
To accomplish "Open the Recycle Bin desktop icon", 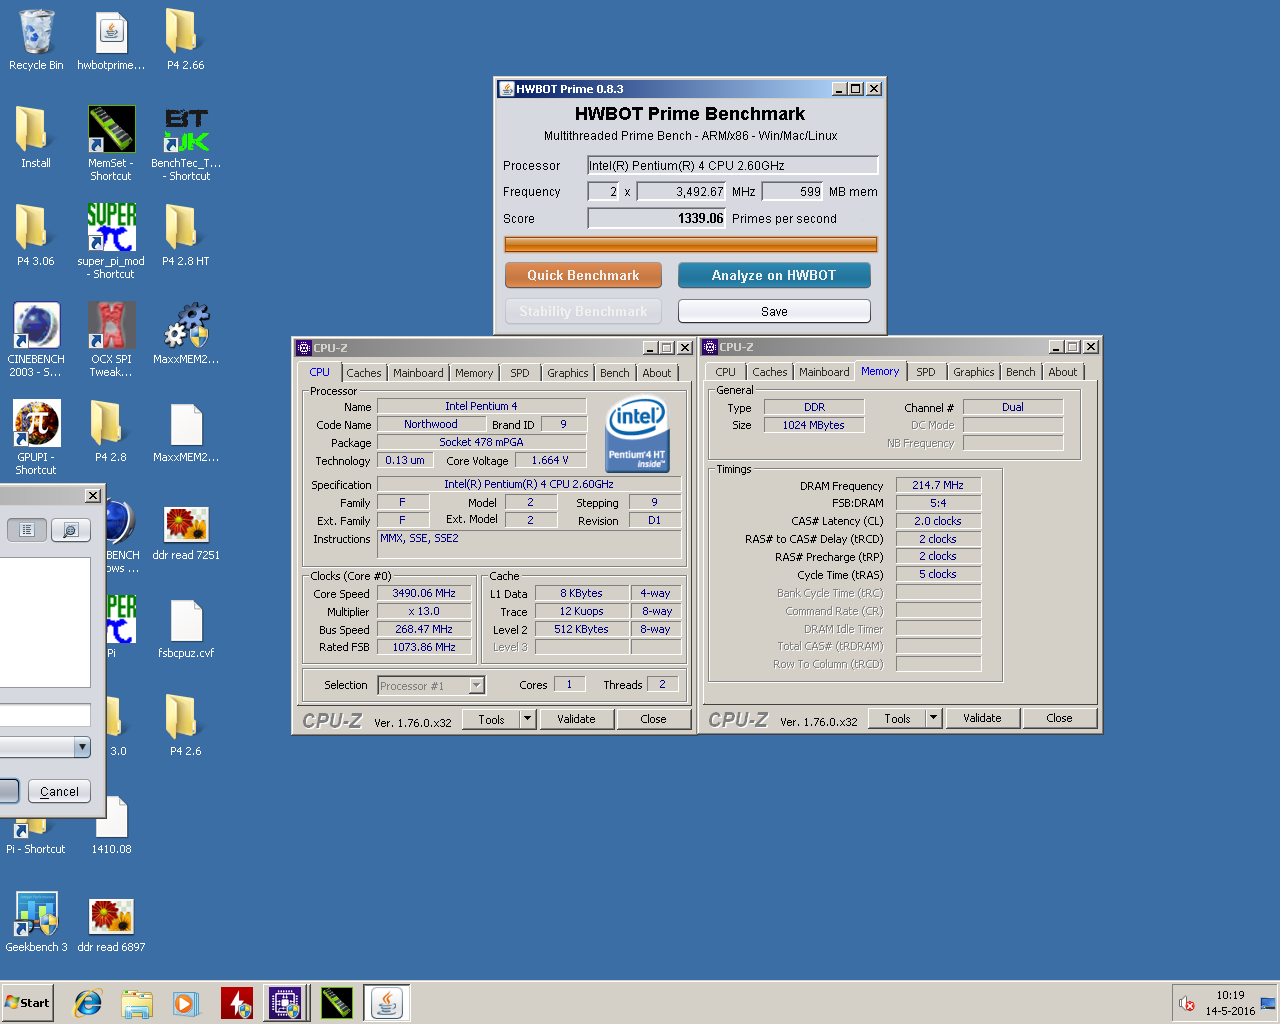I will (x=36, y=40).
